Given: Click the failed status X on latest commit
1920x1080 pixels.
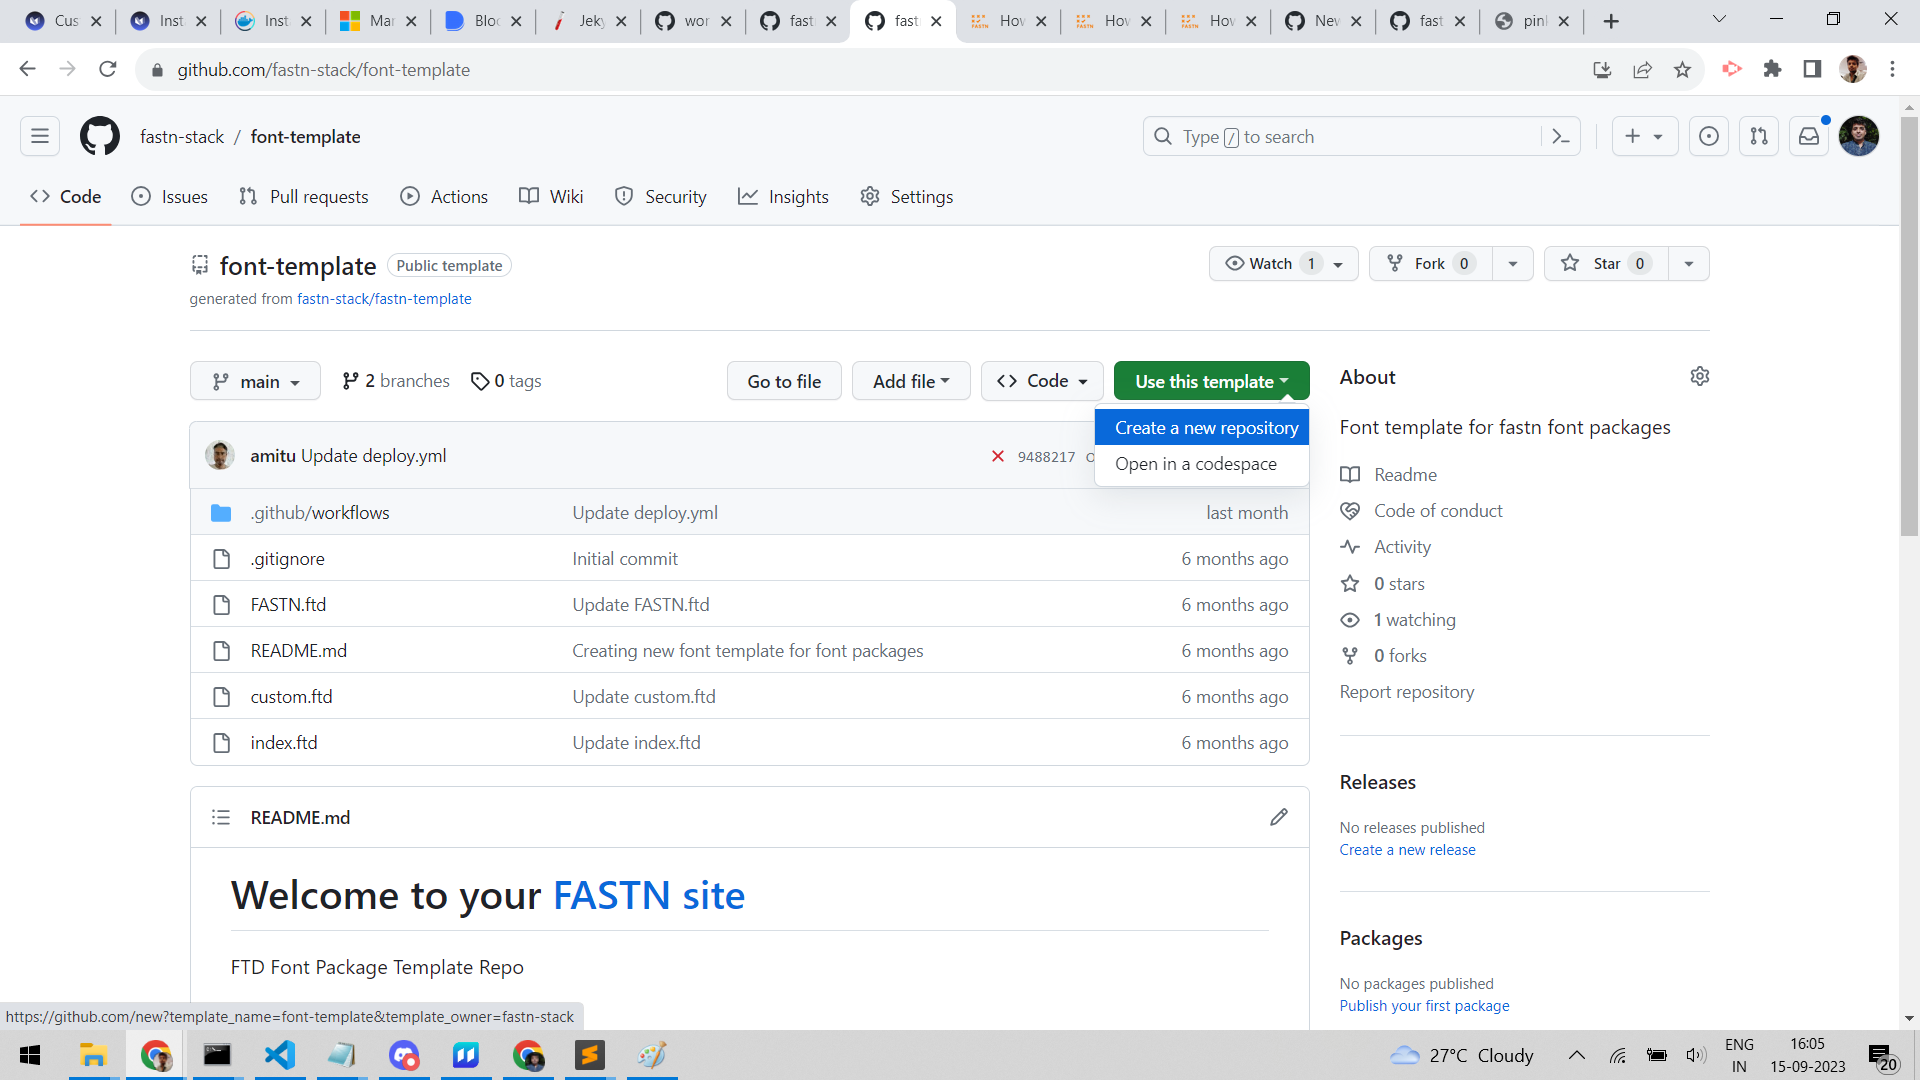Looking at the screenshot, I should coord(997,456).
